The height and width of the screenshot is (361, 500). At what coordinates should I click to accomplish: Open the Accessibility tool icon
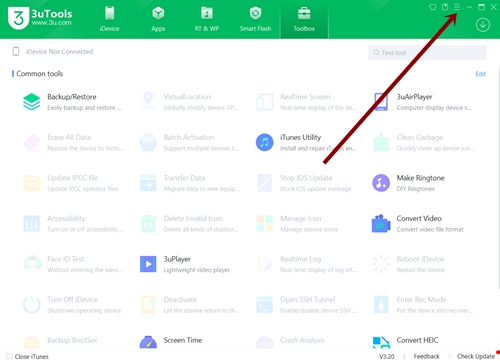click(32, 223)
